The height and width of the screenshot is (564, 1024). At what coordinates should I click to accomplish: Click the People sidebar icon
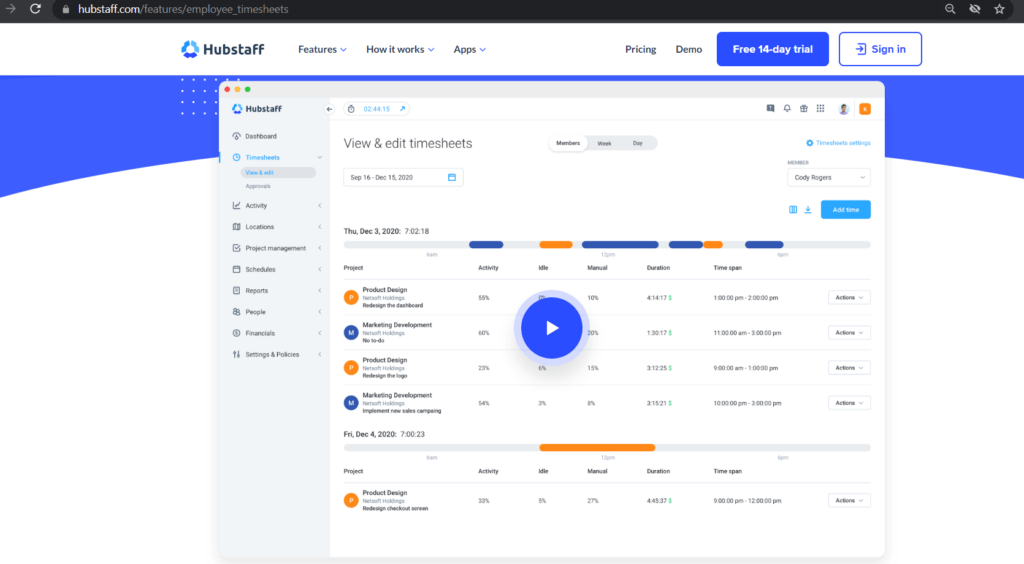tap(236, 312)
